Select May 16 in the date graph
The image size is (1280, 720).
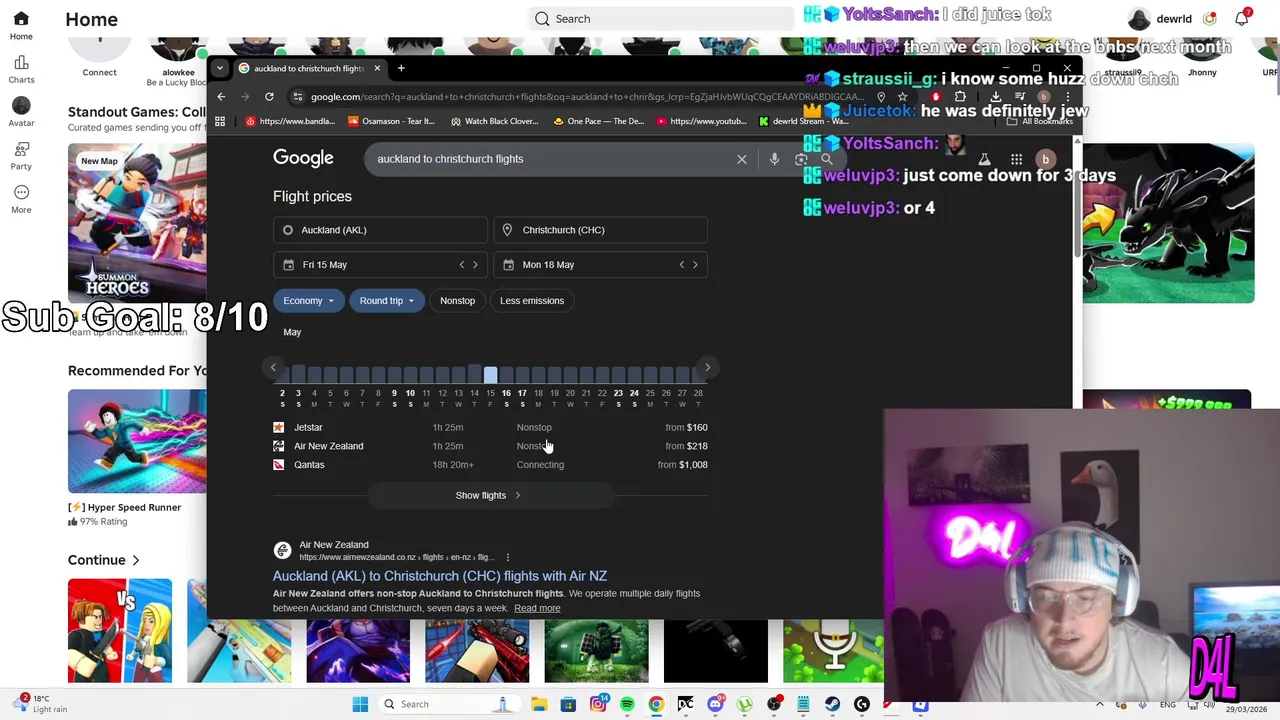506,385
